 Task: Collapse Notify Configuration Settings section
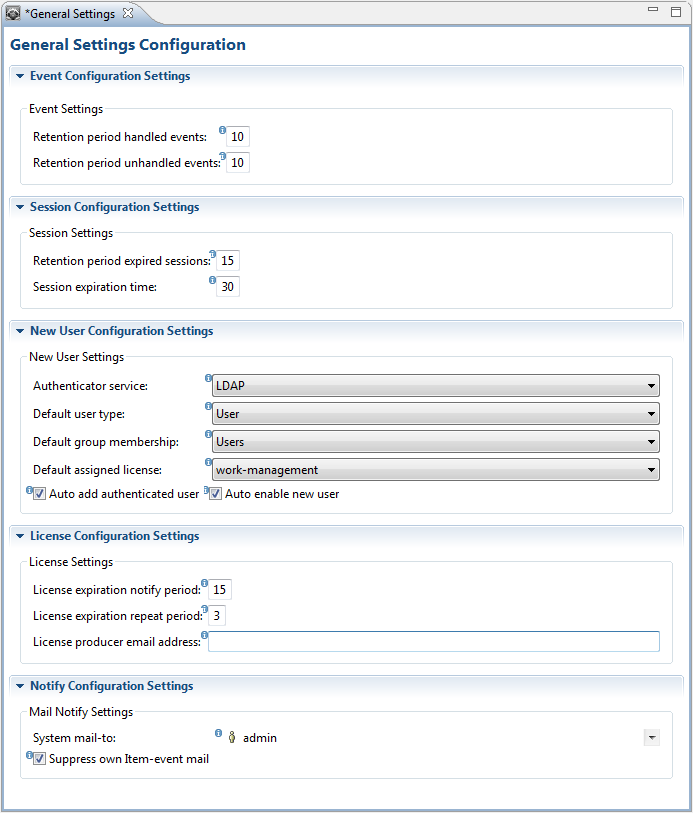point(19,686)
